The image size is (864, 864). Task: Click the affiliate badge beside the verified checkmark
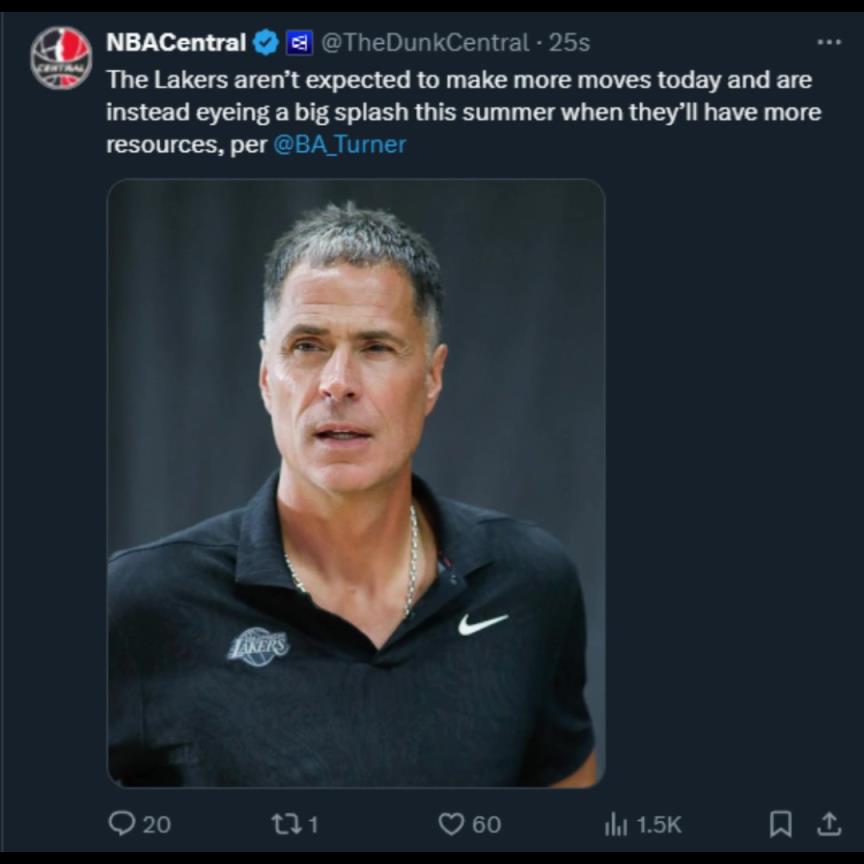click(x=298, y=43)
